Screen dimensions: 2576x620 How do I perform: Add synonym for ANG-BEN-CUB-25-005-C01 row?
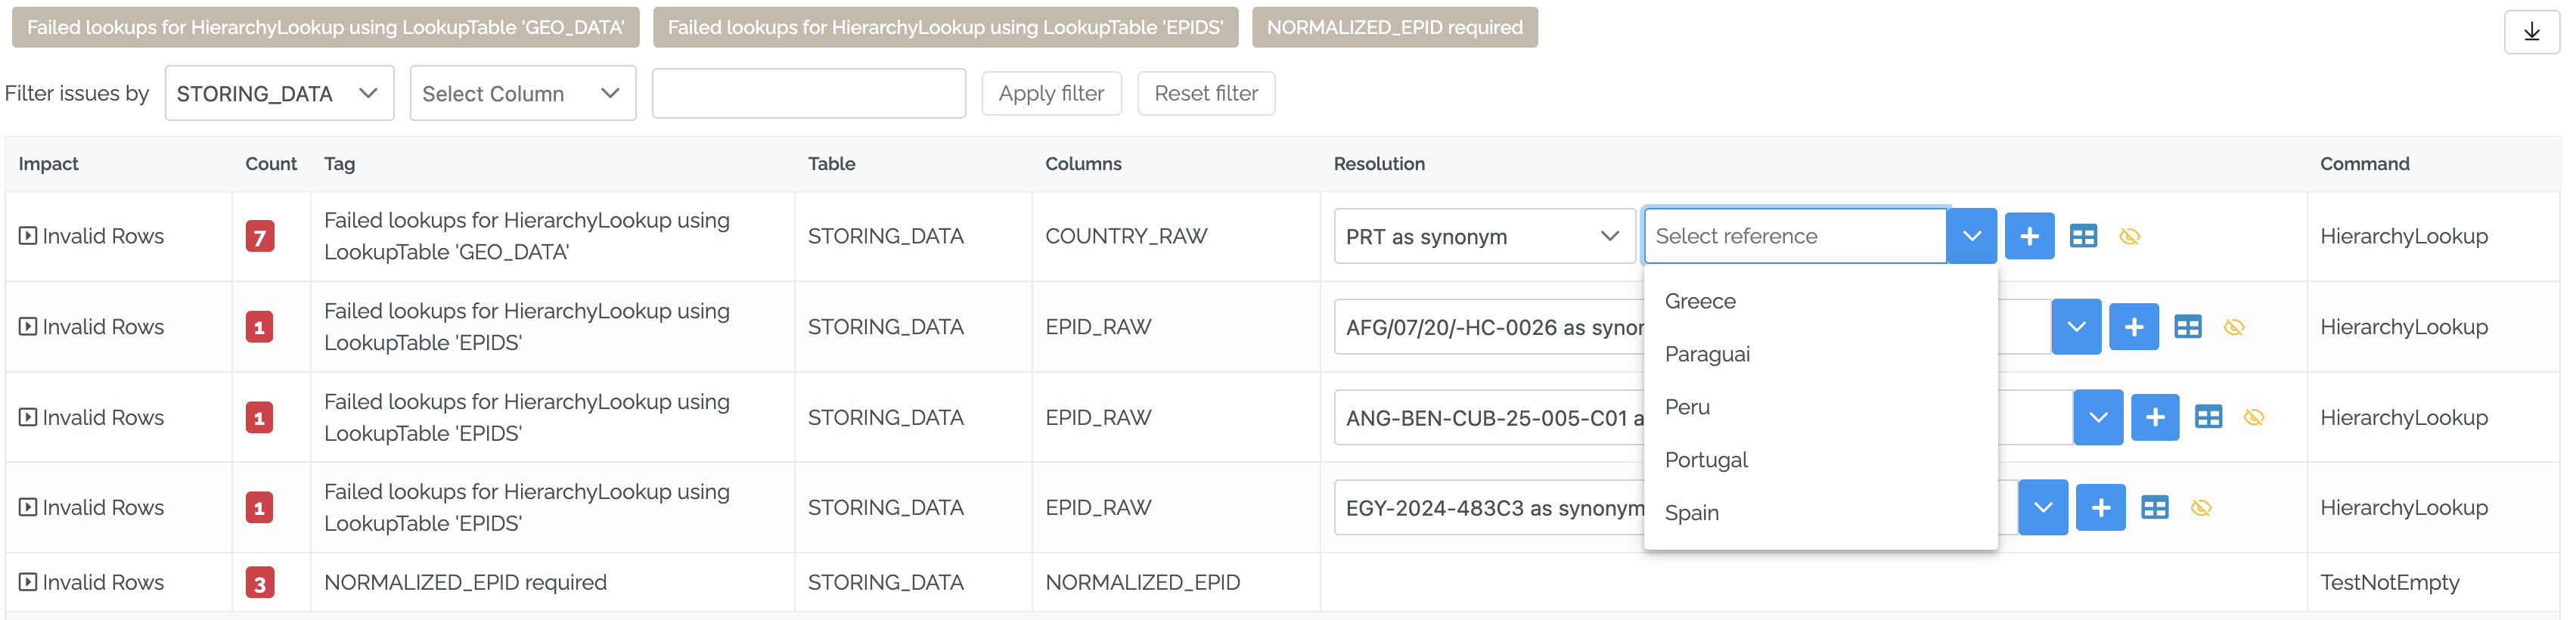(x=2154, y=417)
